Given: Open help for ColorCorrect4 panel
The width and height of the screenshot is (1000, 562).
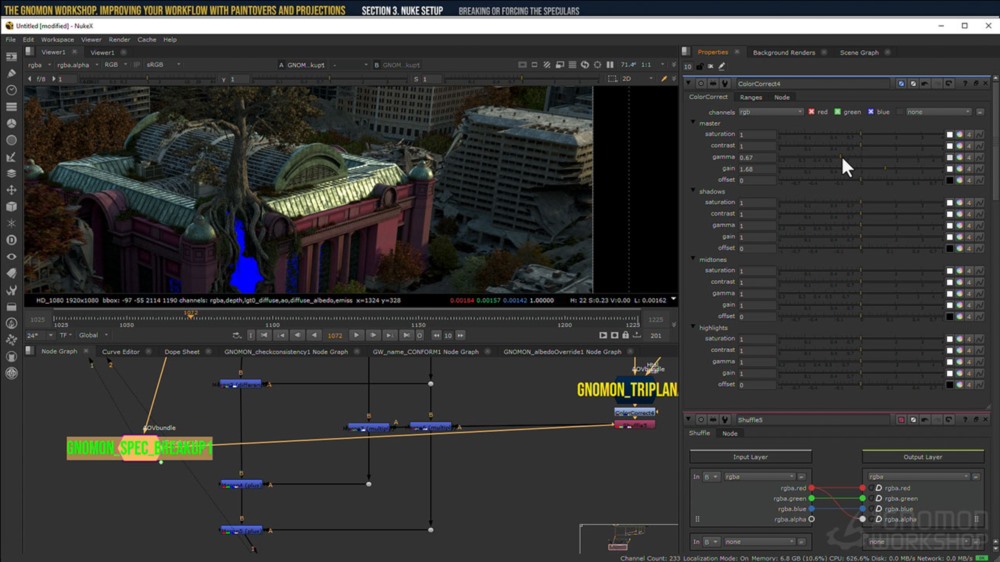Looking at the screenshot, I should tap(964, 84).
